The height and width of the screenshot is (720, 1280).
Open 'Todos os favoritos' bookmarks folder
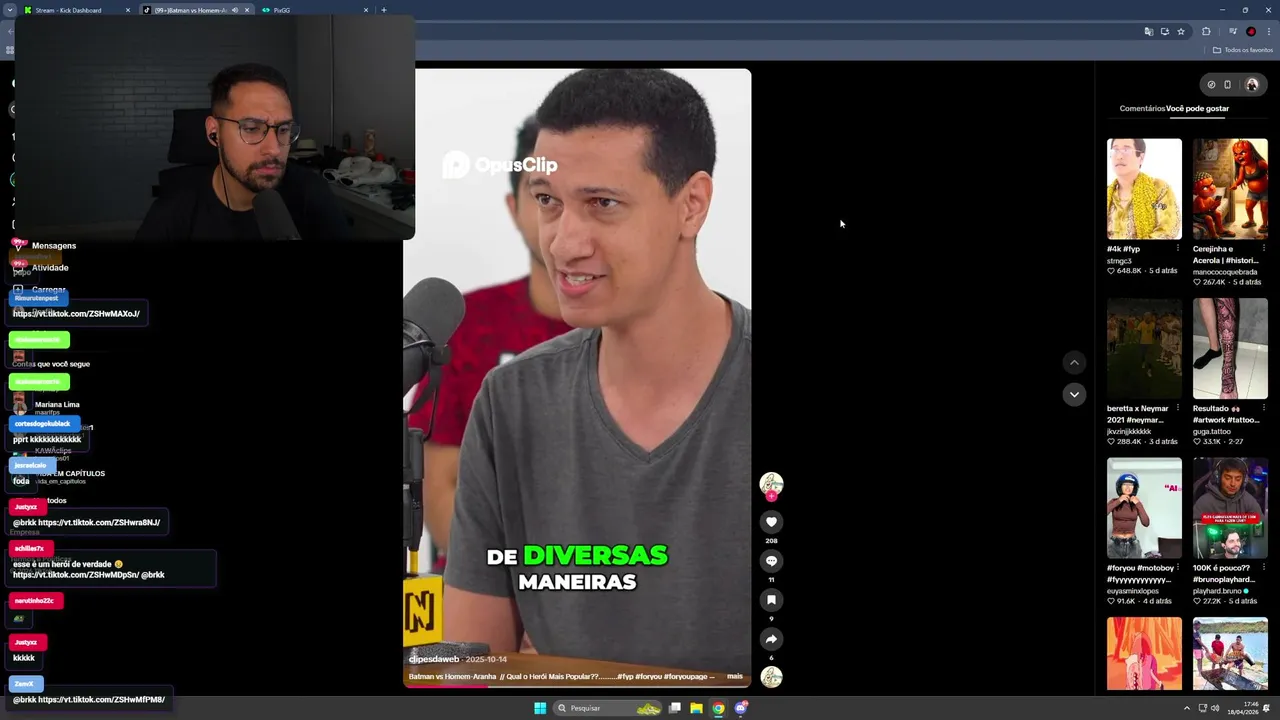click(1243, 50)
